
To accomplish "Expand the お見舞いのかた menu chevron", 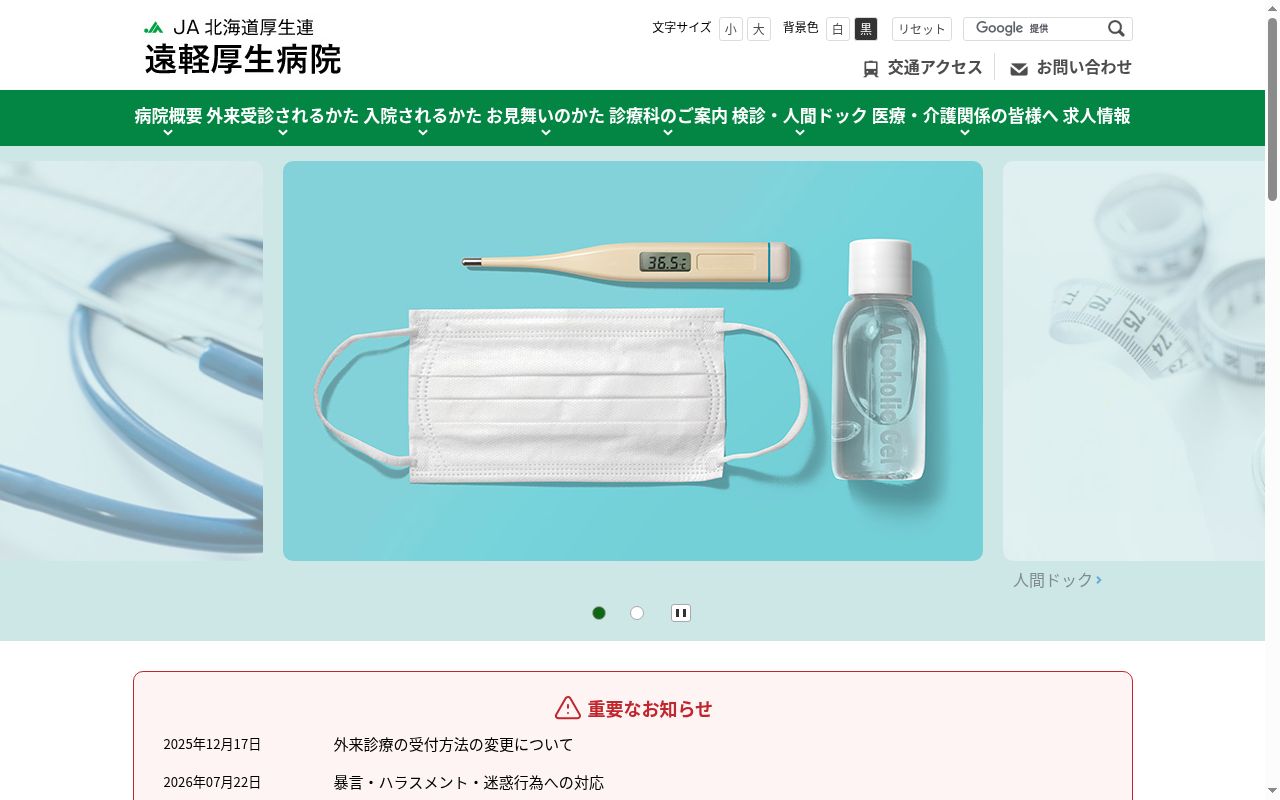I will [x=545, y=132].
